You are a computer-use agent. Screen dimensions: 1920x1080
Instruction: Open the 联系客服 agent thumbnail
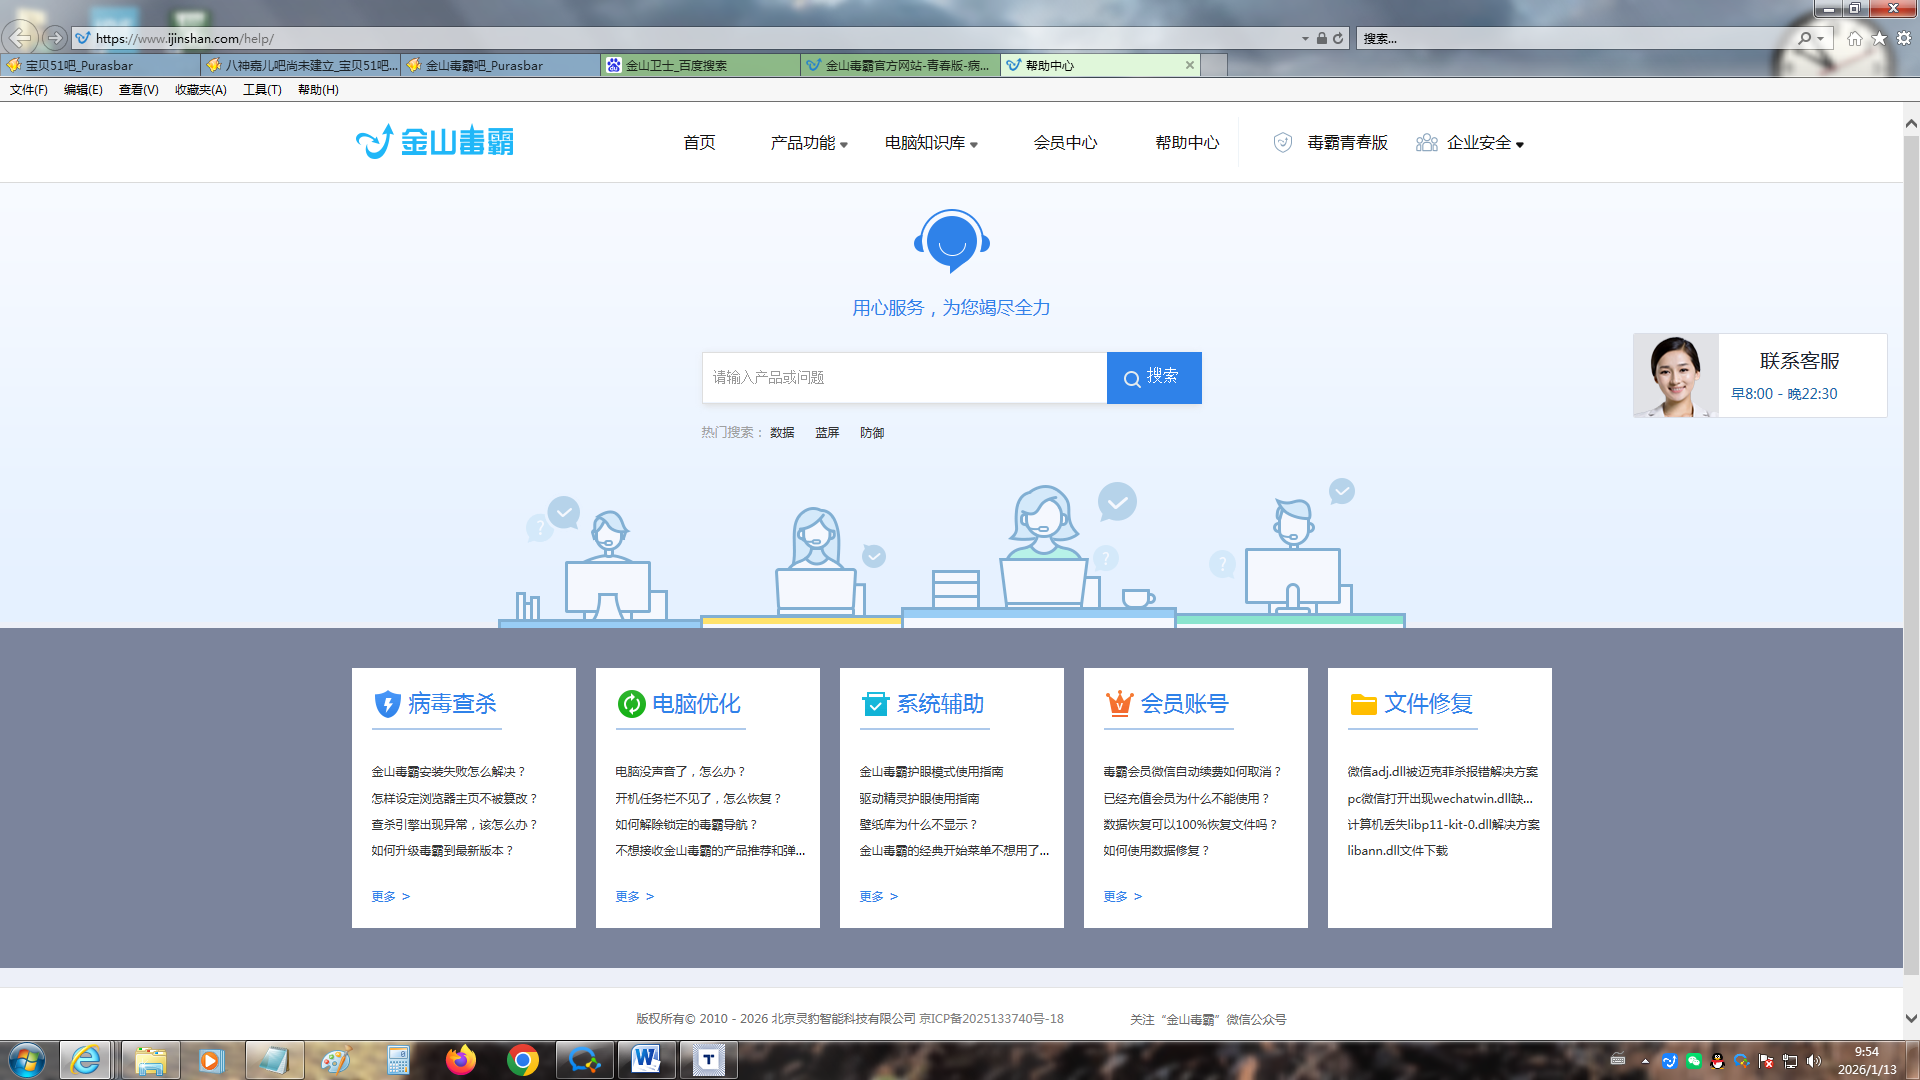(x=1675, y=376)
